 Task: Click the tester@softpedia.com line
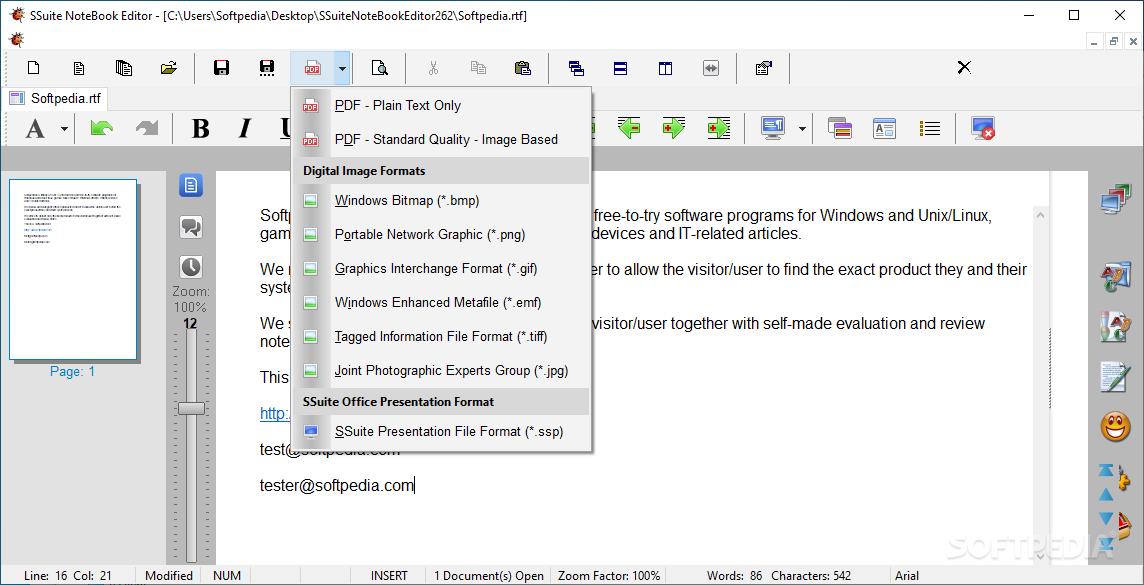coord(337,486)
